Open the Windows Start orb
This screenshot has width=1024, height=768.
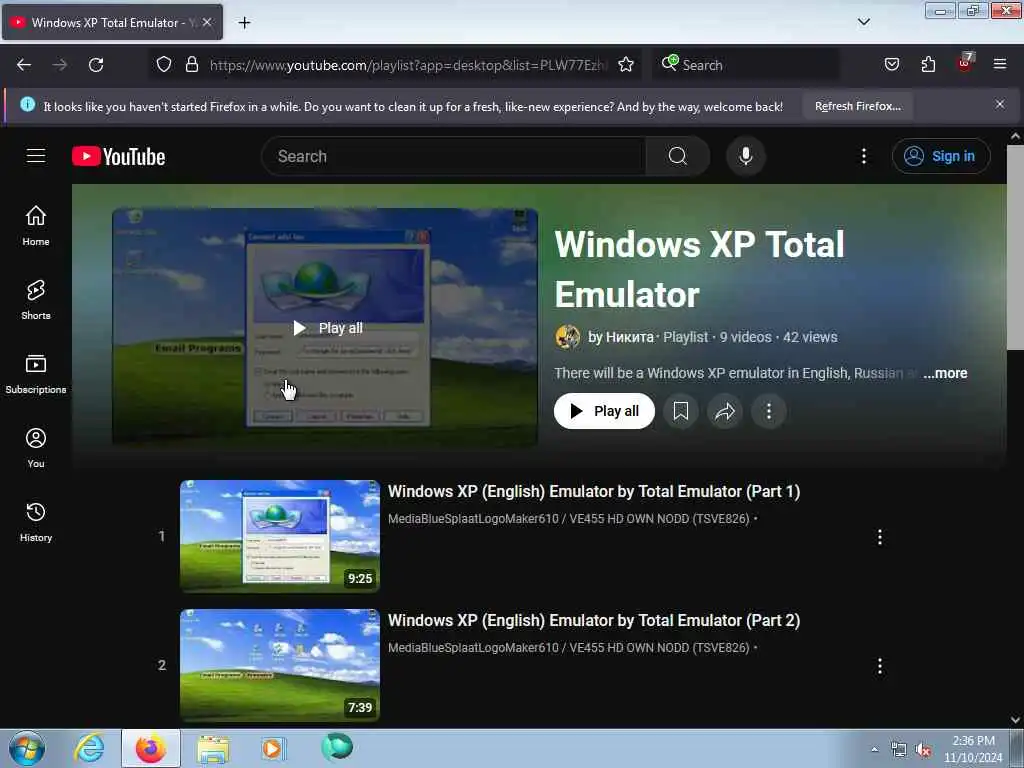[x=27, y=748]
